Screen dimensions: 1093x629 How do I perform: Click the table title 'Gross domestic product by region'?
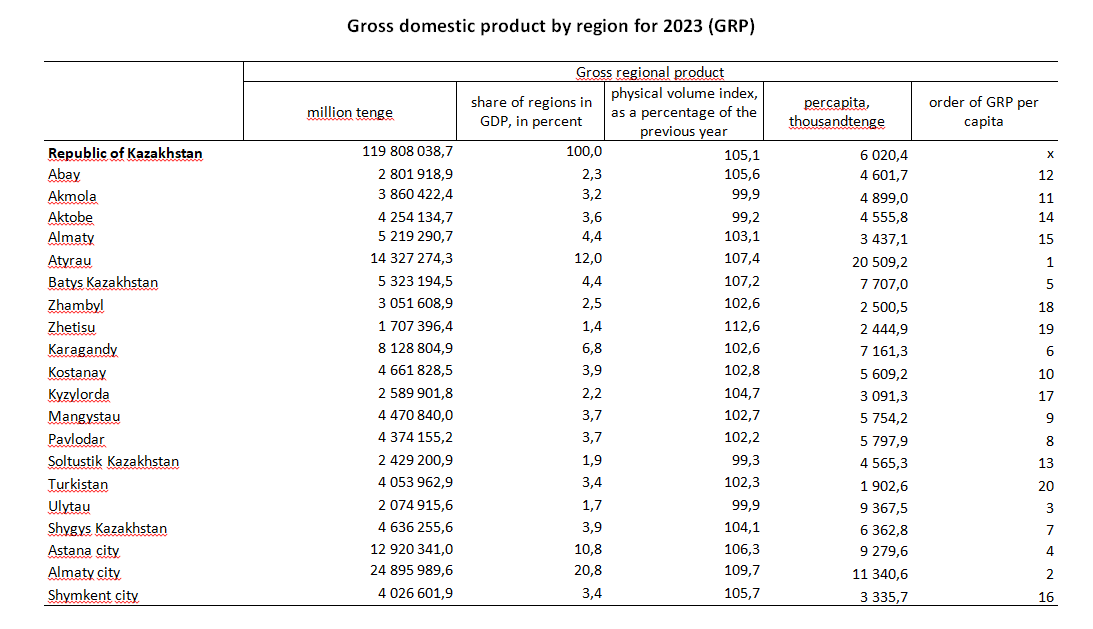tap(550, 26)
